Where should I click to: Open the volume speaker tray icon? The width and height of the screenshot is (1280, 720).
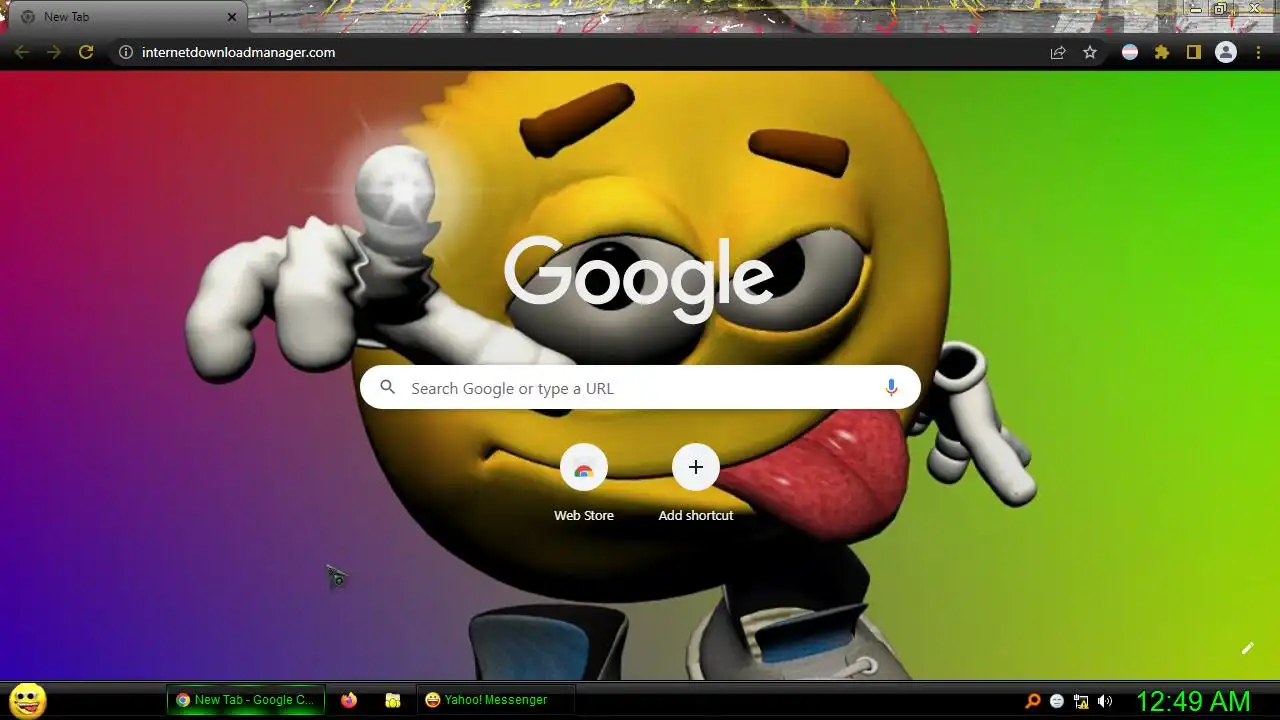(x=1105, y=701)
